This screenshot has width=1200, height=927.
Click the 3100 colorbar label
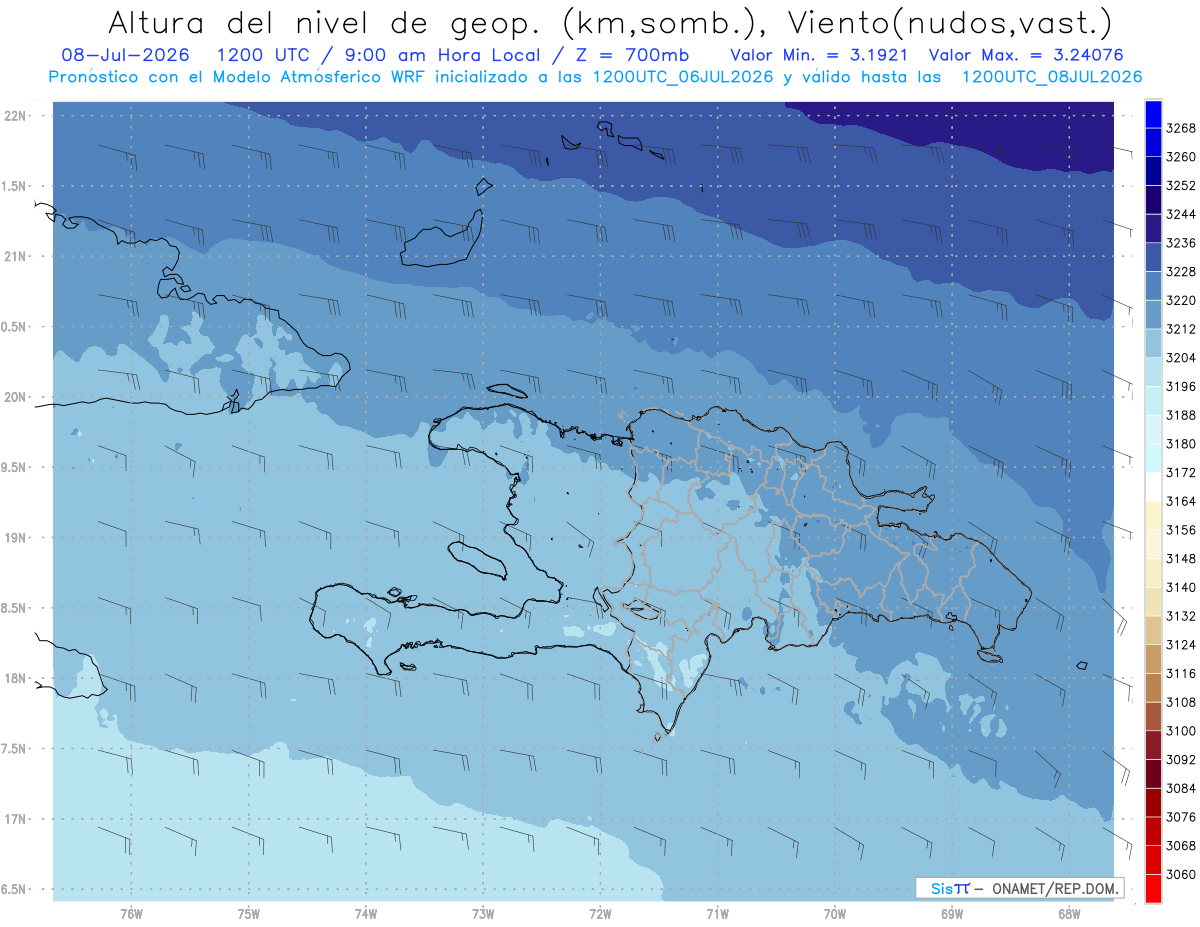click(1181, 731)
